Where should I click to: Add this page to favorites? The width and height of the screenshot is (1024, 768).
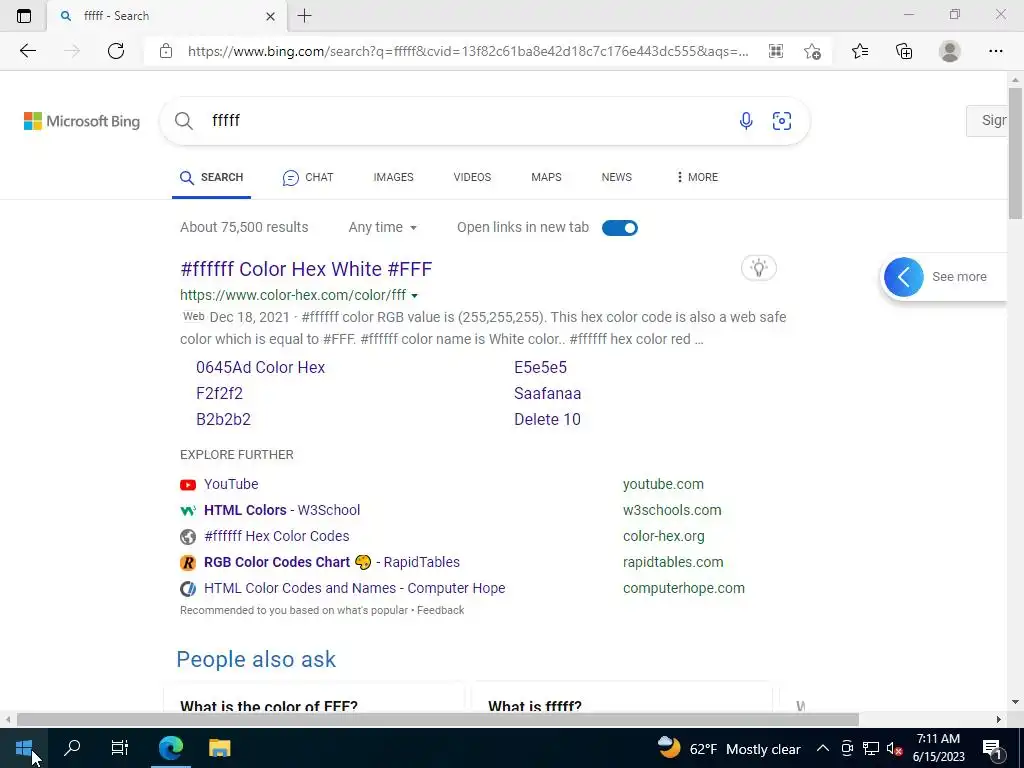[812, 51]
